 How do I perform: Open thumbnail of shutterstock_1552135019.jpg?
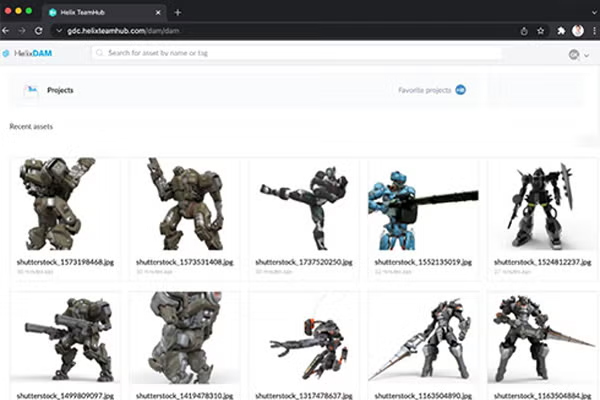[x=423, y=204]
